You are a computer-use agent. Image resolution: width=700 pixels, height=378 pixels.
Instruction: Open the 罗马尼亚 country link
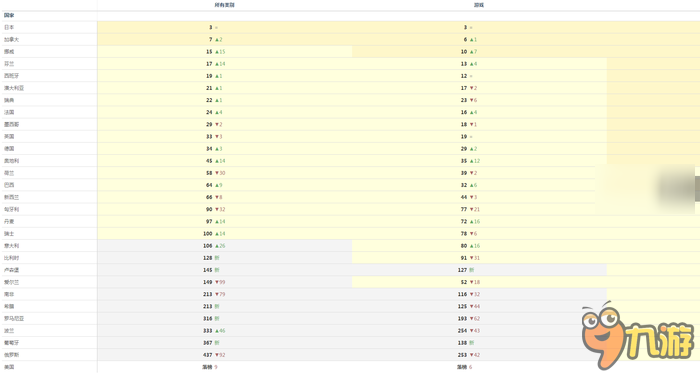14,319
